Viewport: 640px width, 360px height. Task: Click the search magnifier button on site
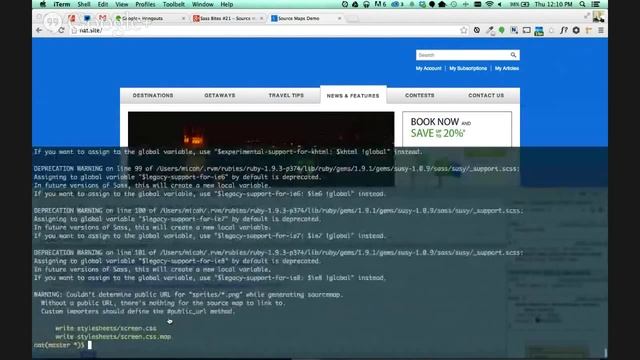click(513, 55)
